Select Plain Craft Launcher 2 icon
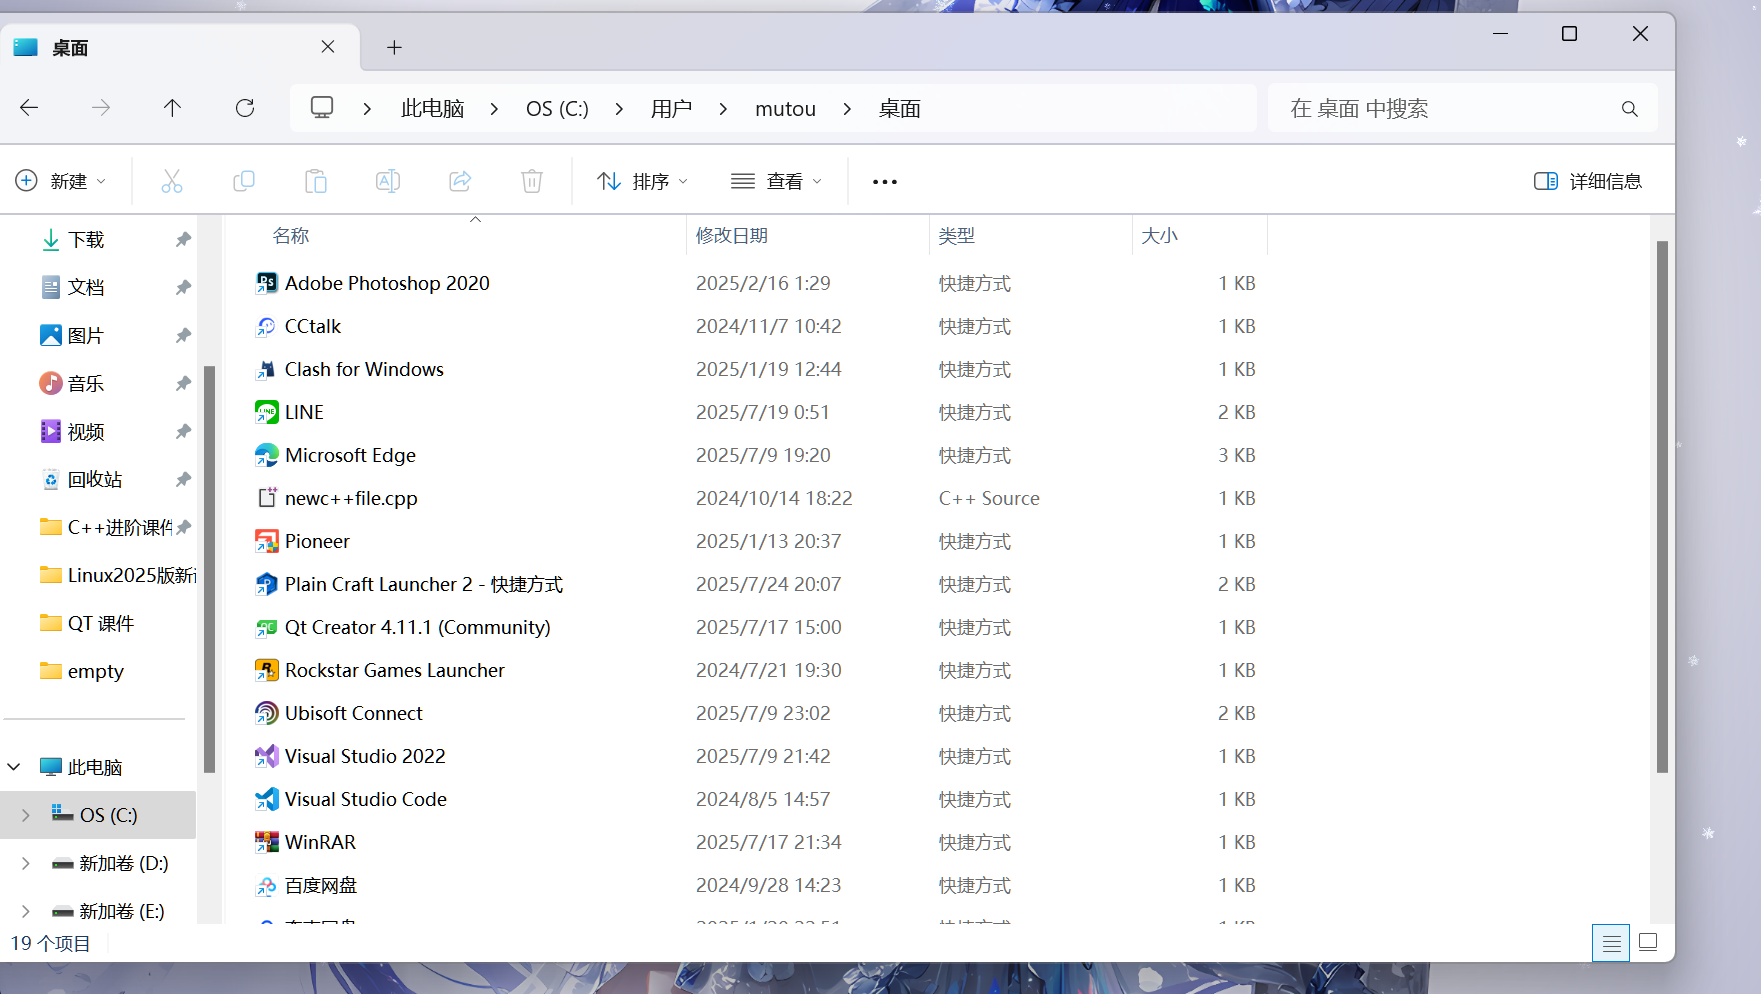The image size is (1761, 994). pyautogui.click(x=266, y=584)
